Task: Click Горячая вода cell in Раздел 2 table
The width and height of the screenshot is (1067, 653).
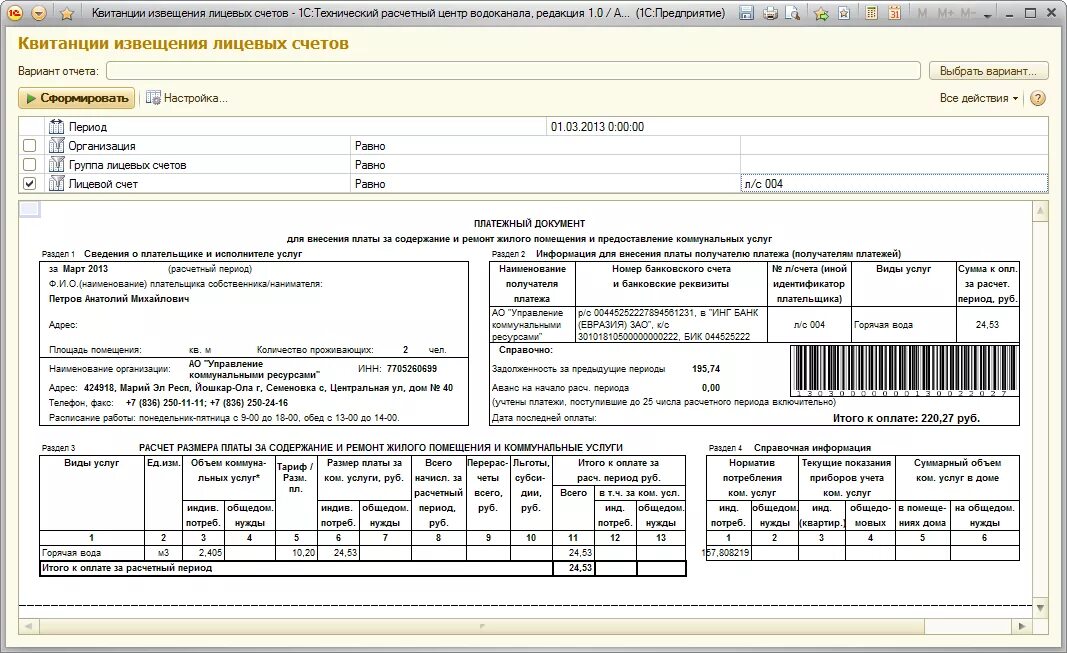Action: tap(903, 325)
